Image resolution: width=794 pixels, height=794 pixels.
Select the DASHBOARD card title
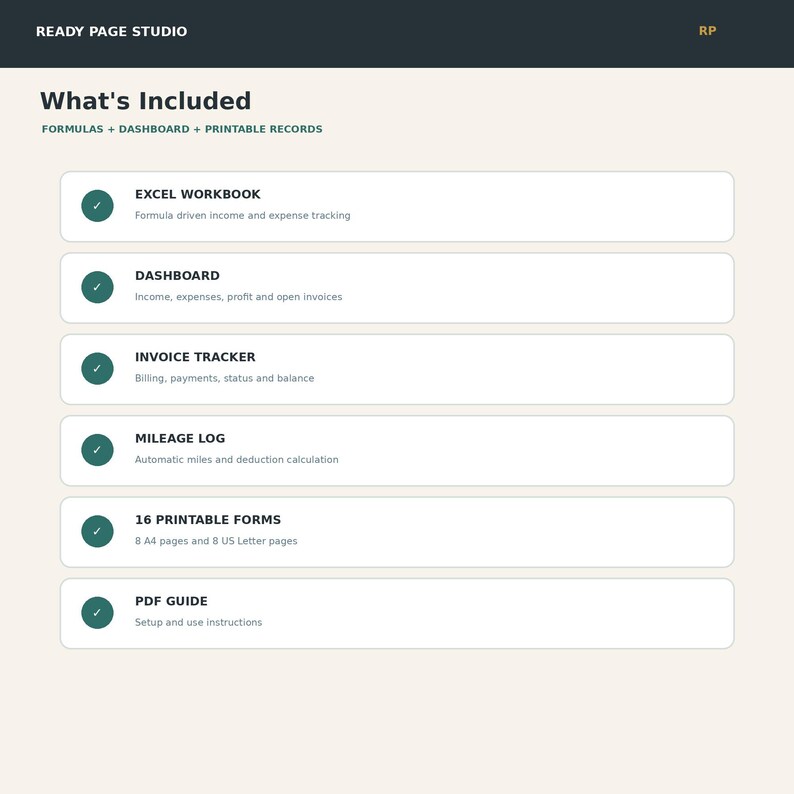tap(177, 276)
